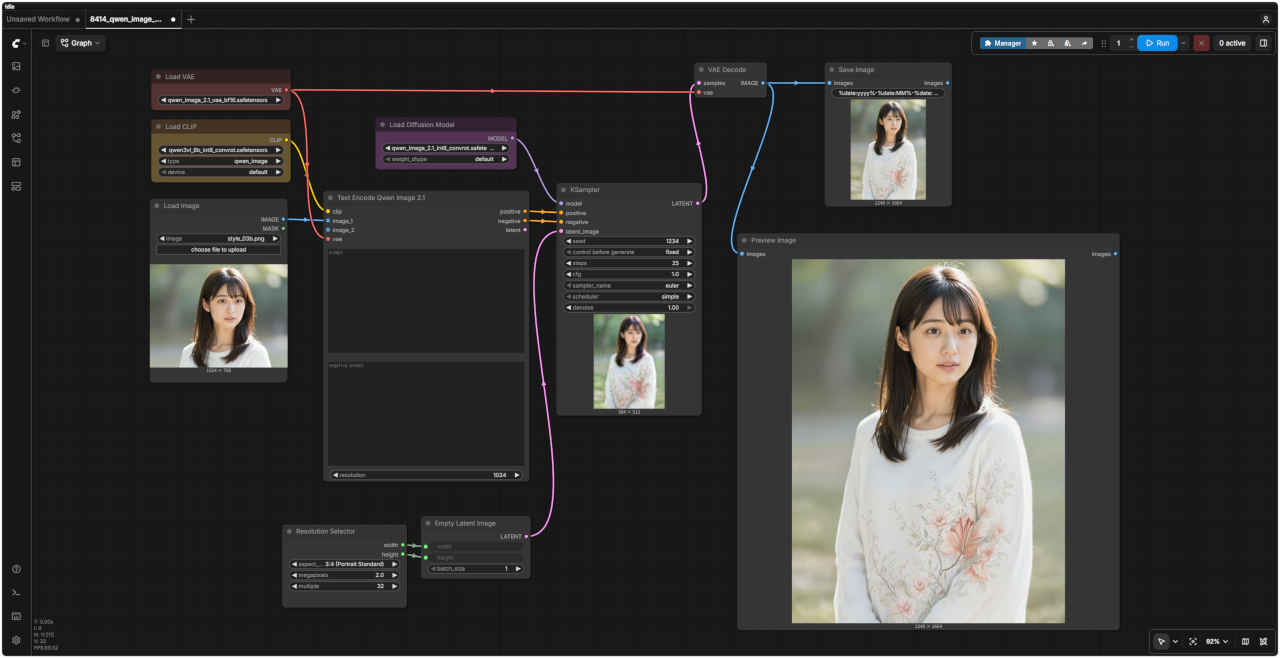
Task: Open the Assets image icon in left sidebar
Action: [16, 66]
